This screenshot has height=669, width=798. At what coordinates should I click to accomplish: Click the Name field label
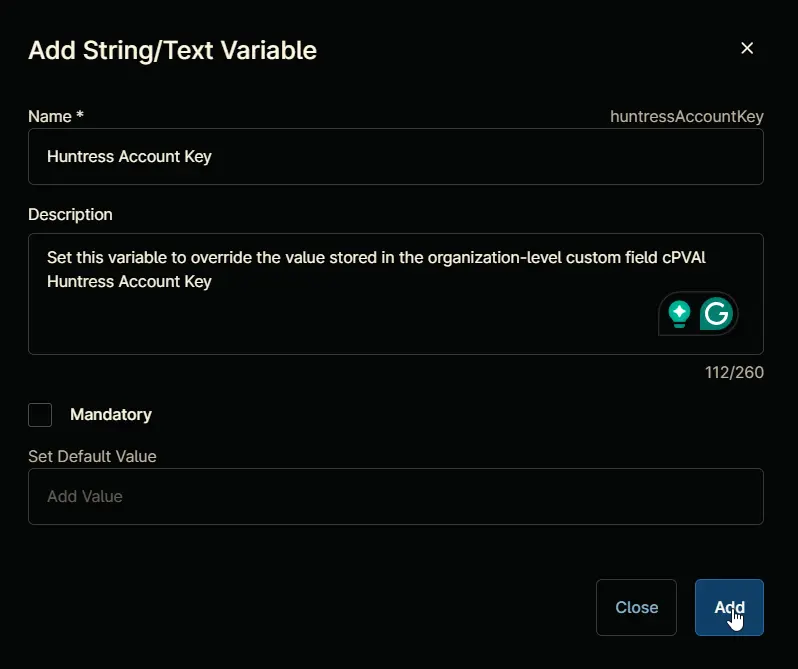[x=50, y=117]
